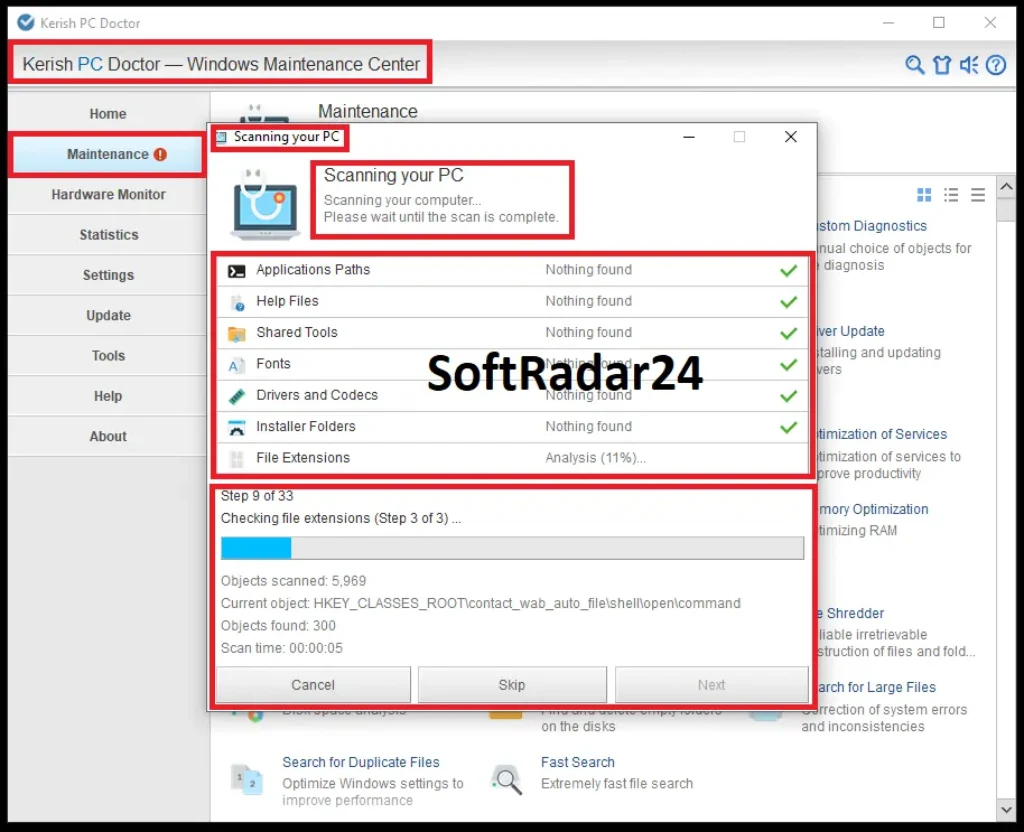
Task: Click the Applications Paths terminal icon
Action: point(237,270)
